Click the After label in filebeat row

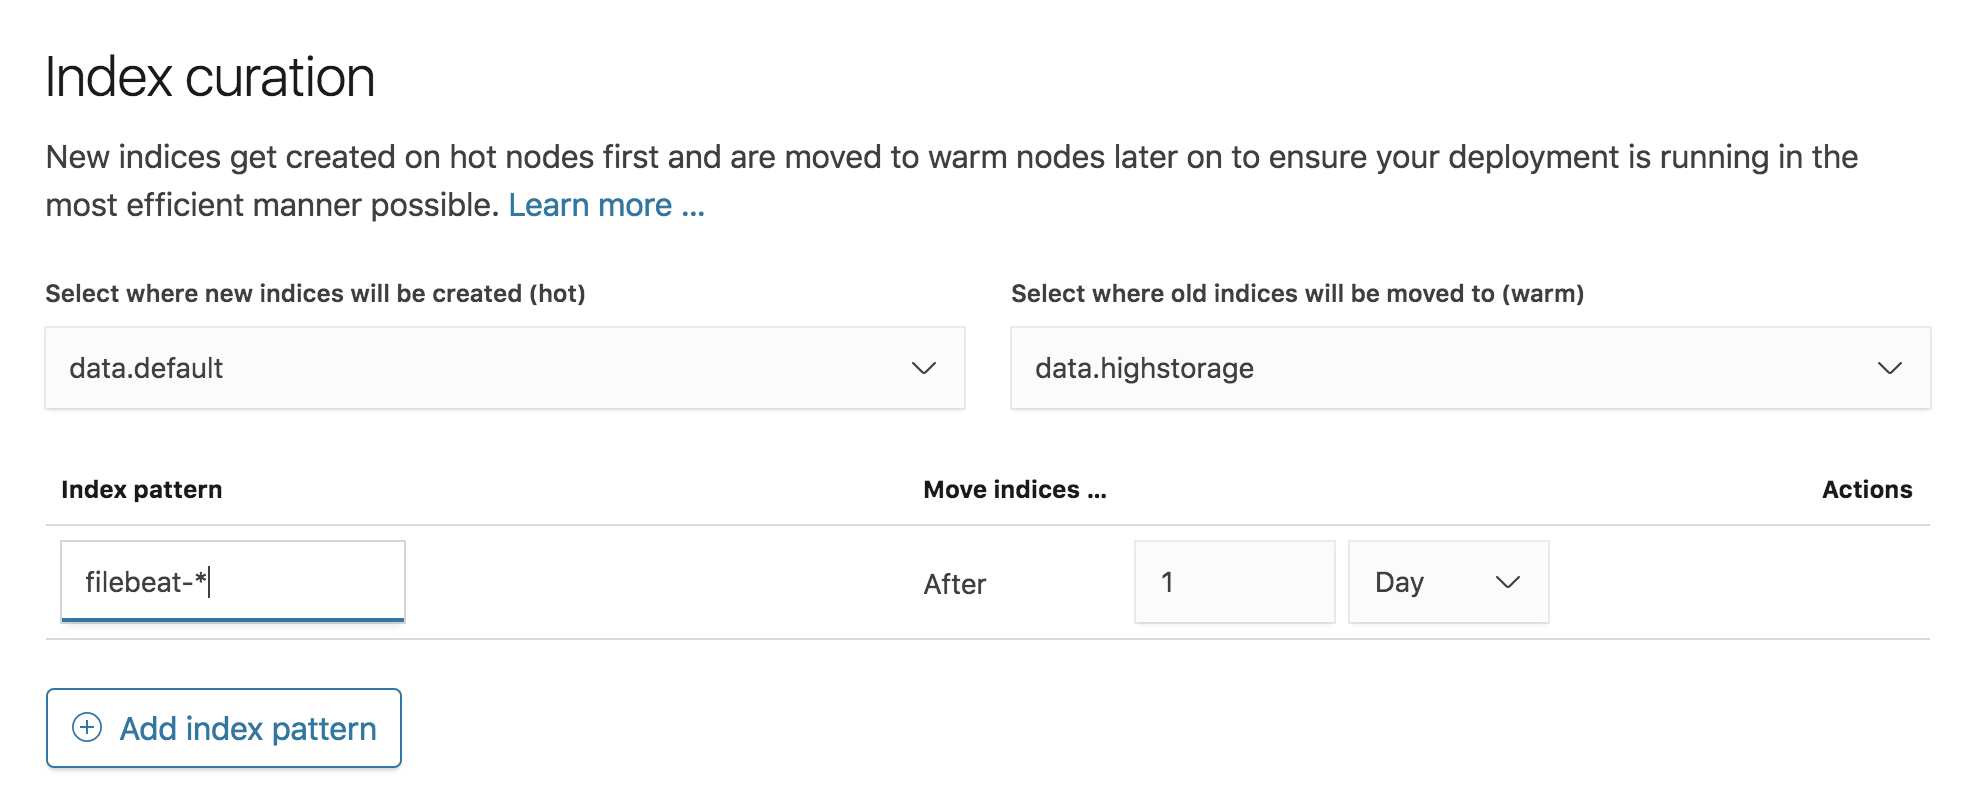click(954, 584)
